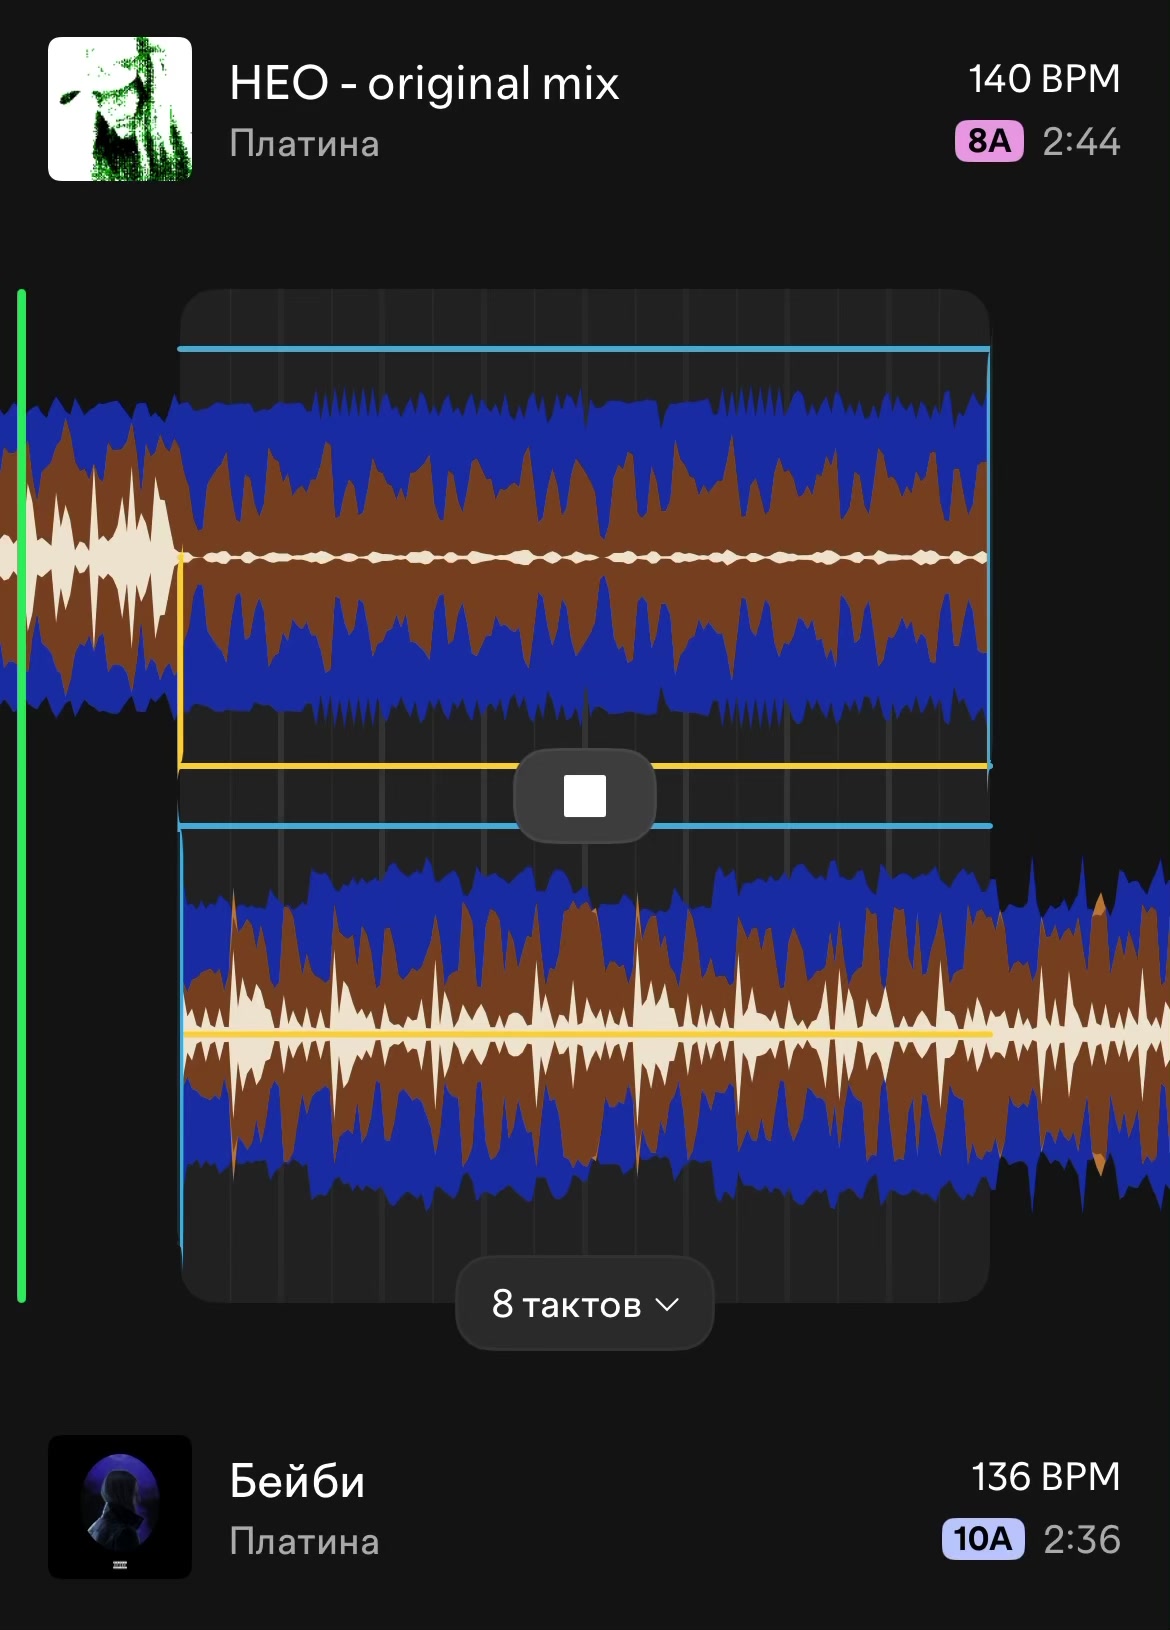Screen dimensions: 1170x1630
Task: Open the 8 тактов length dropdown
Action: [585, 1304]
